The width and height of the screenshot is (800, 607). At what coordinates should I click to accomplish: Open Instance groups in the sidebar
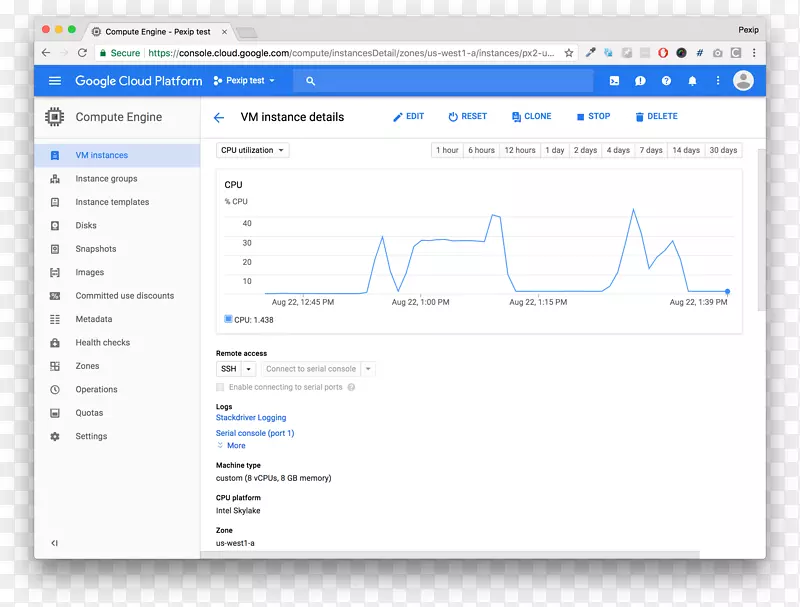click(106, 179)
